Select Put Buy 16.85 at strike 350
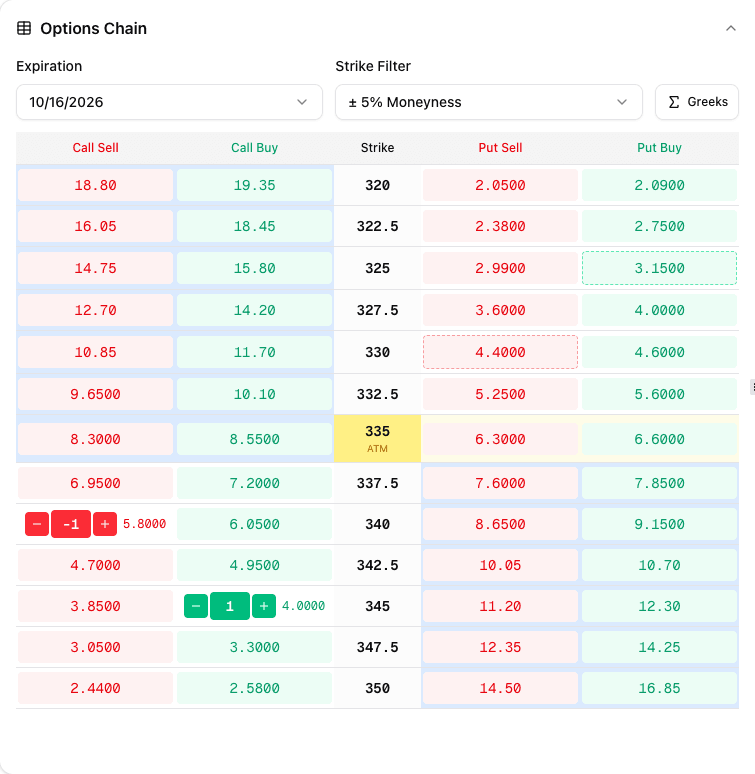Image resolution: width=755 pixels, height=774 pixels. 659,688
